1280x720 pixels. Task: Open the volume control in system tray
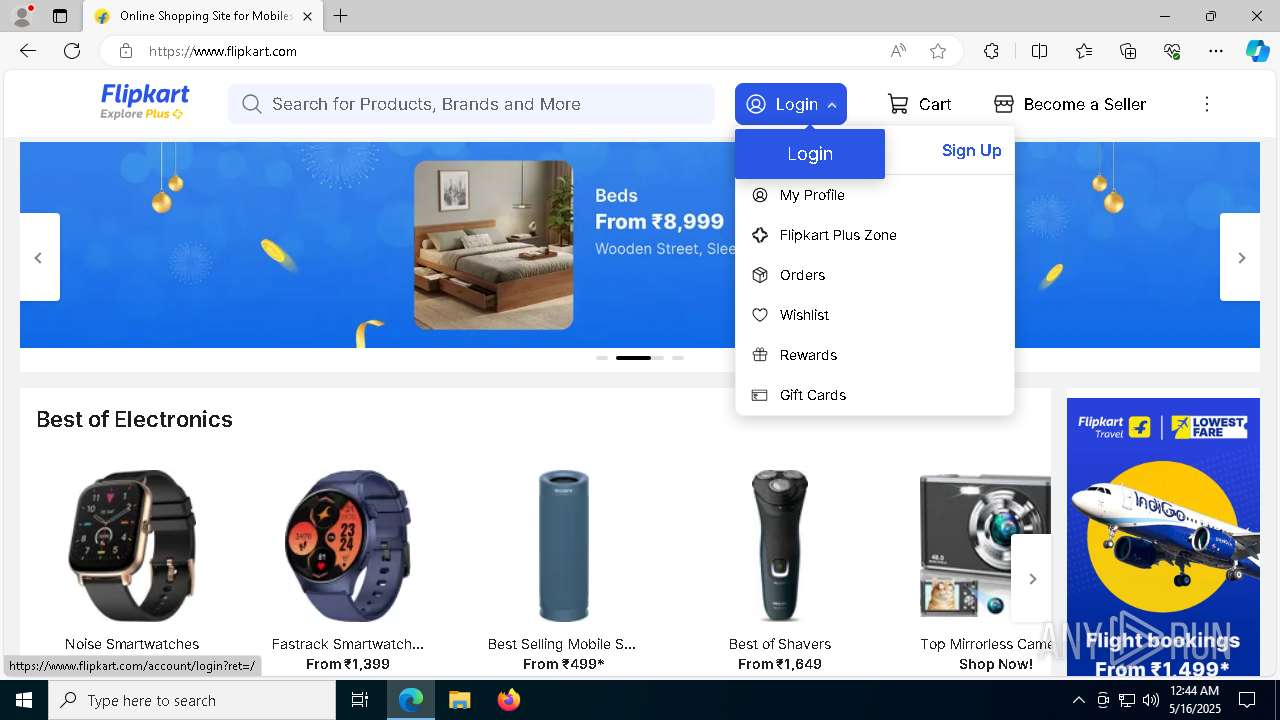[x=1151, y=700]
